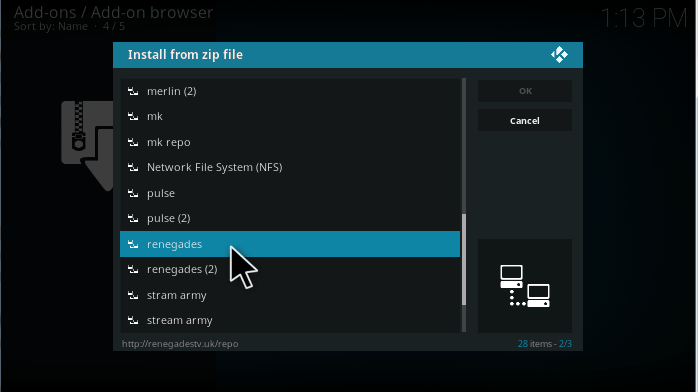
Task: Click the list scrollbar handle
Action: click(x=464, y=259)
